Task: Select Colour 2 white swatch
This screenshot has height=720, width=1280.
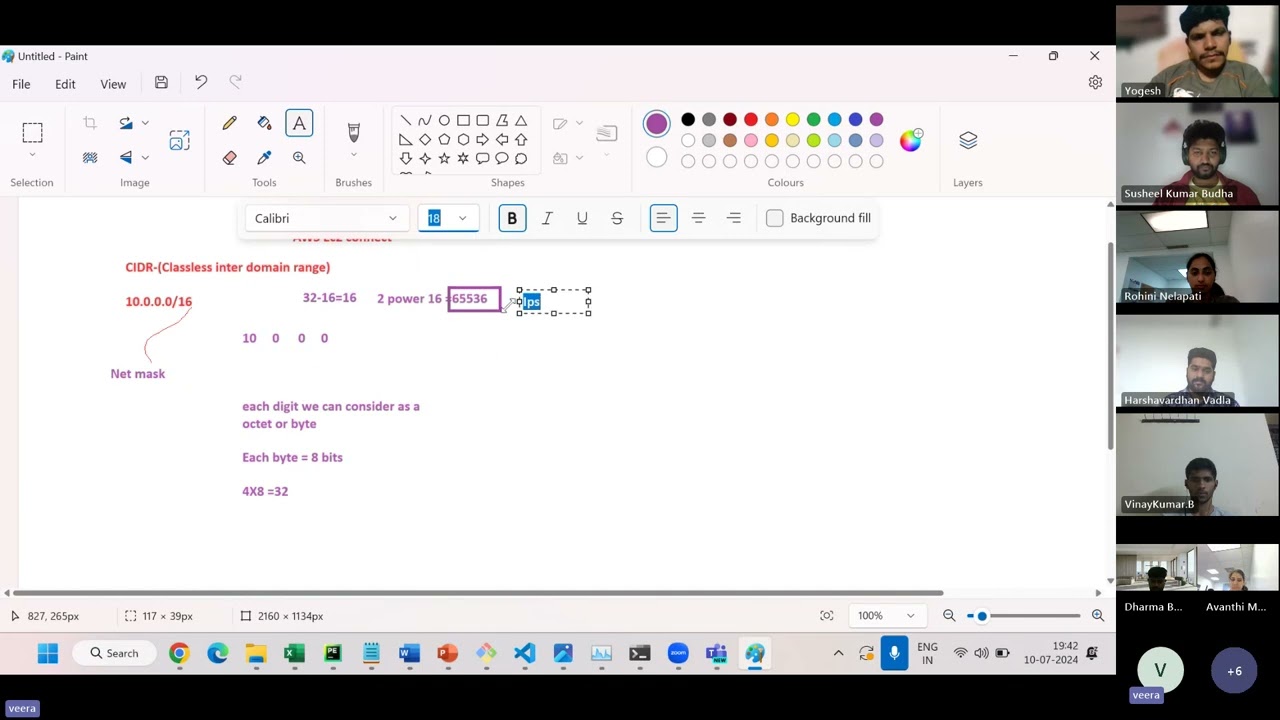Action: [656, 157]
